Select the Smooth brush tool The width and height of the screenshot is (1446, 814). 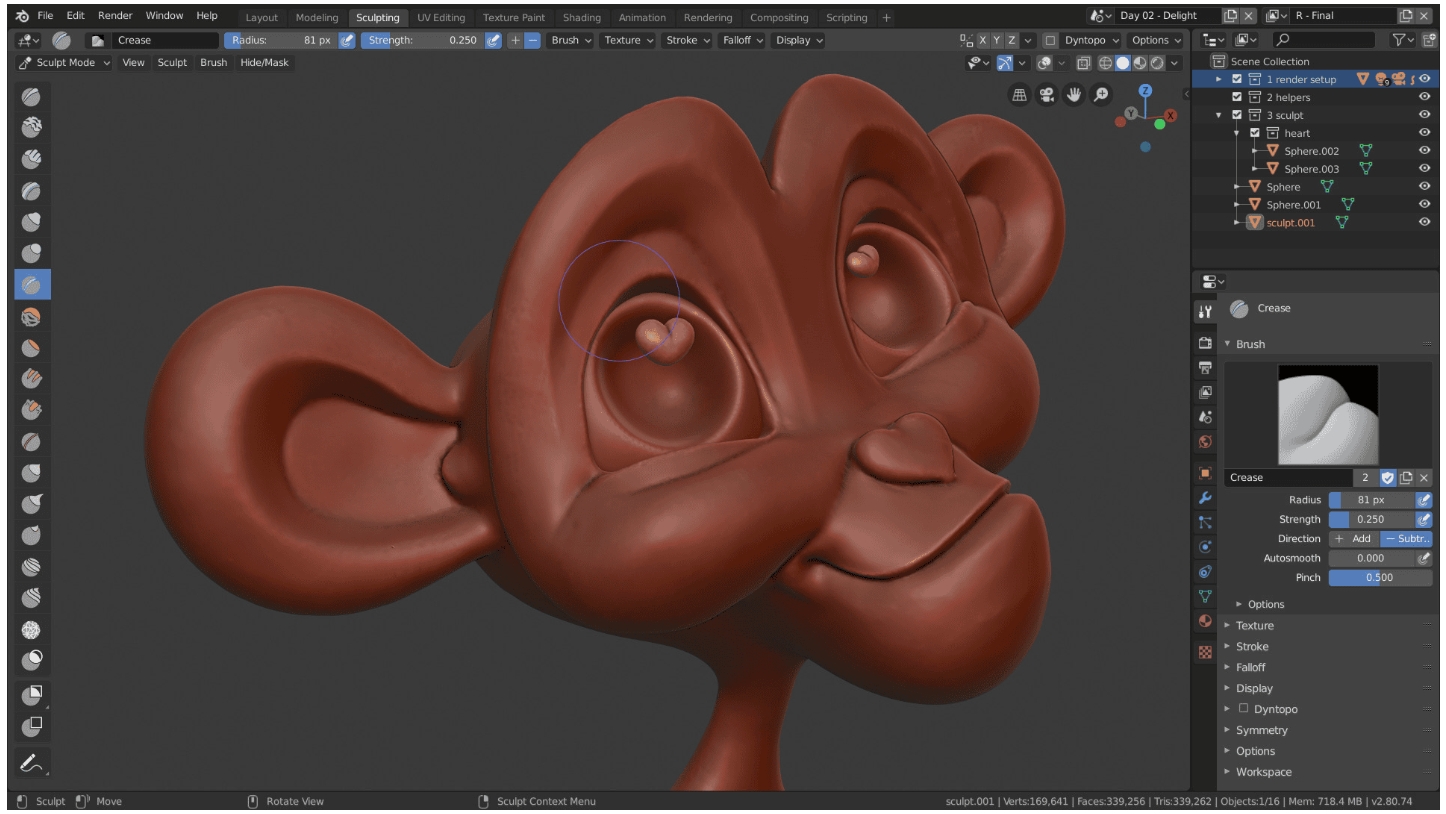(31, 316)
